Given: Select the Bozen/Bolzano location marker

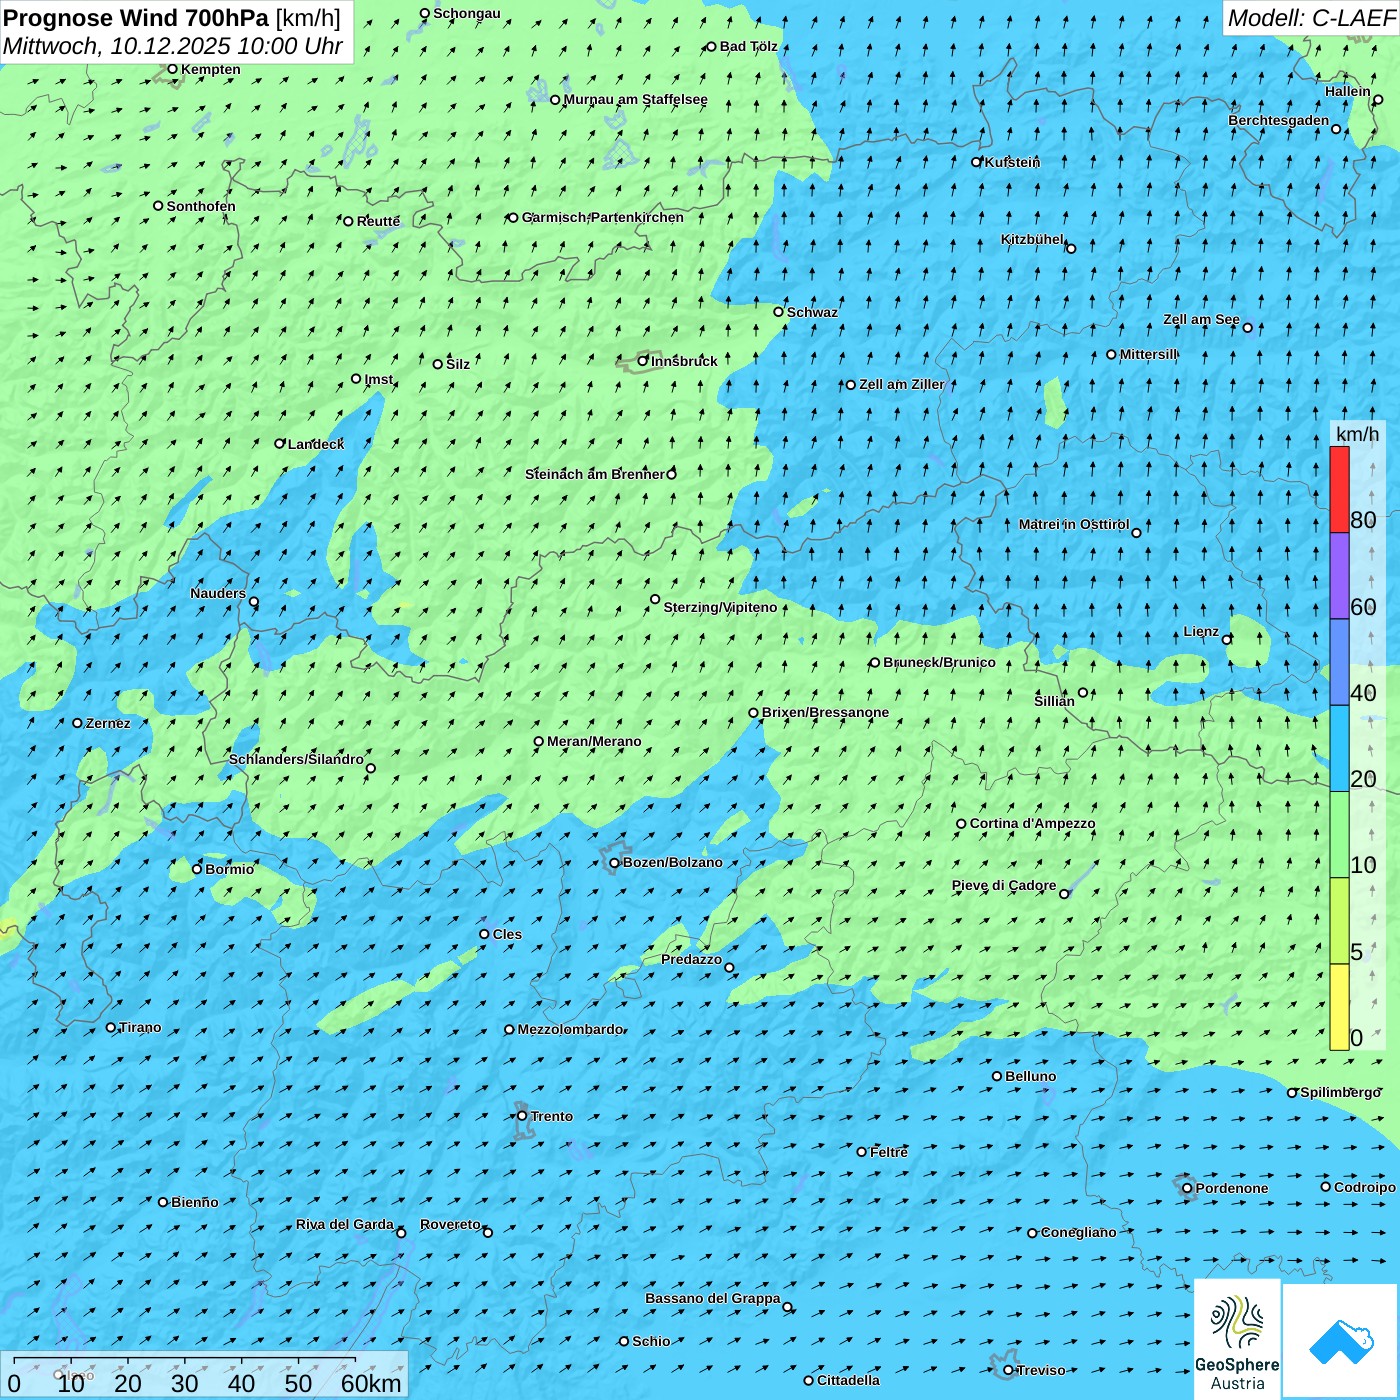Looking at the screenshot, I should 615,863.
